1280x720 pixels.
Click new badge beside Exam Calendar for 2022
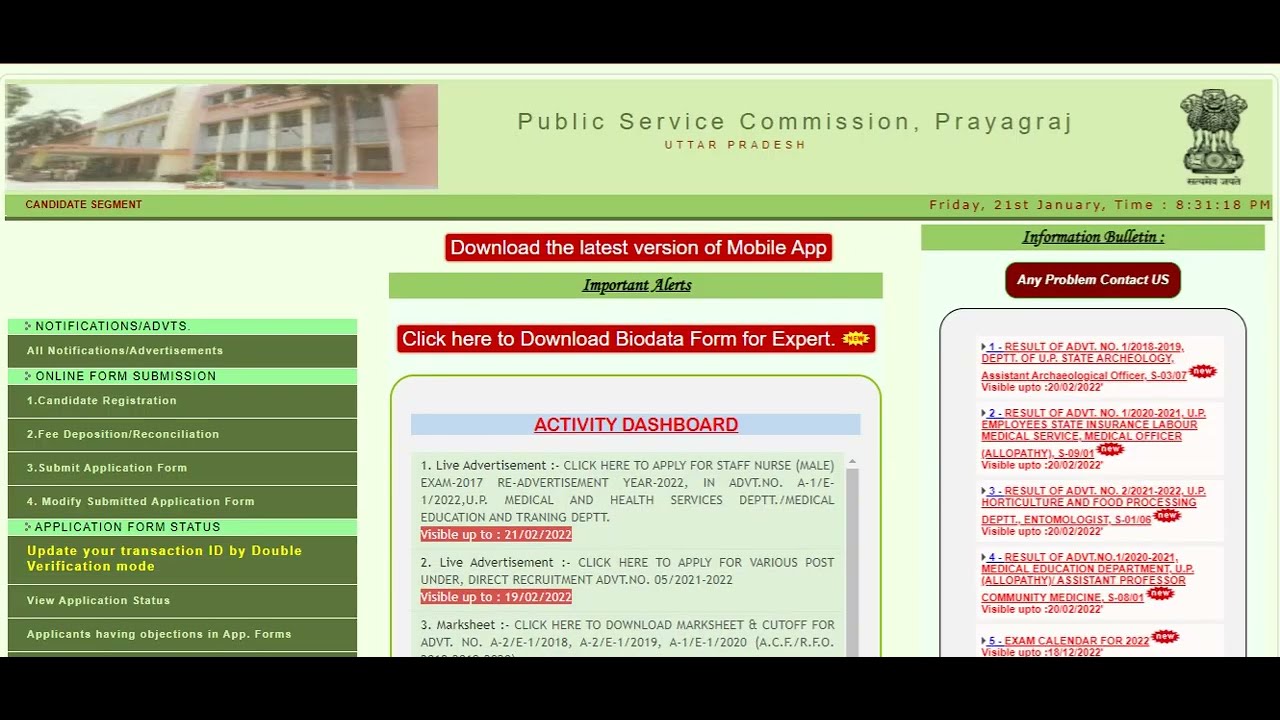point(1165,637)
